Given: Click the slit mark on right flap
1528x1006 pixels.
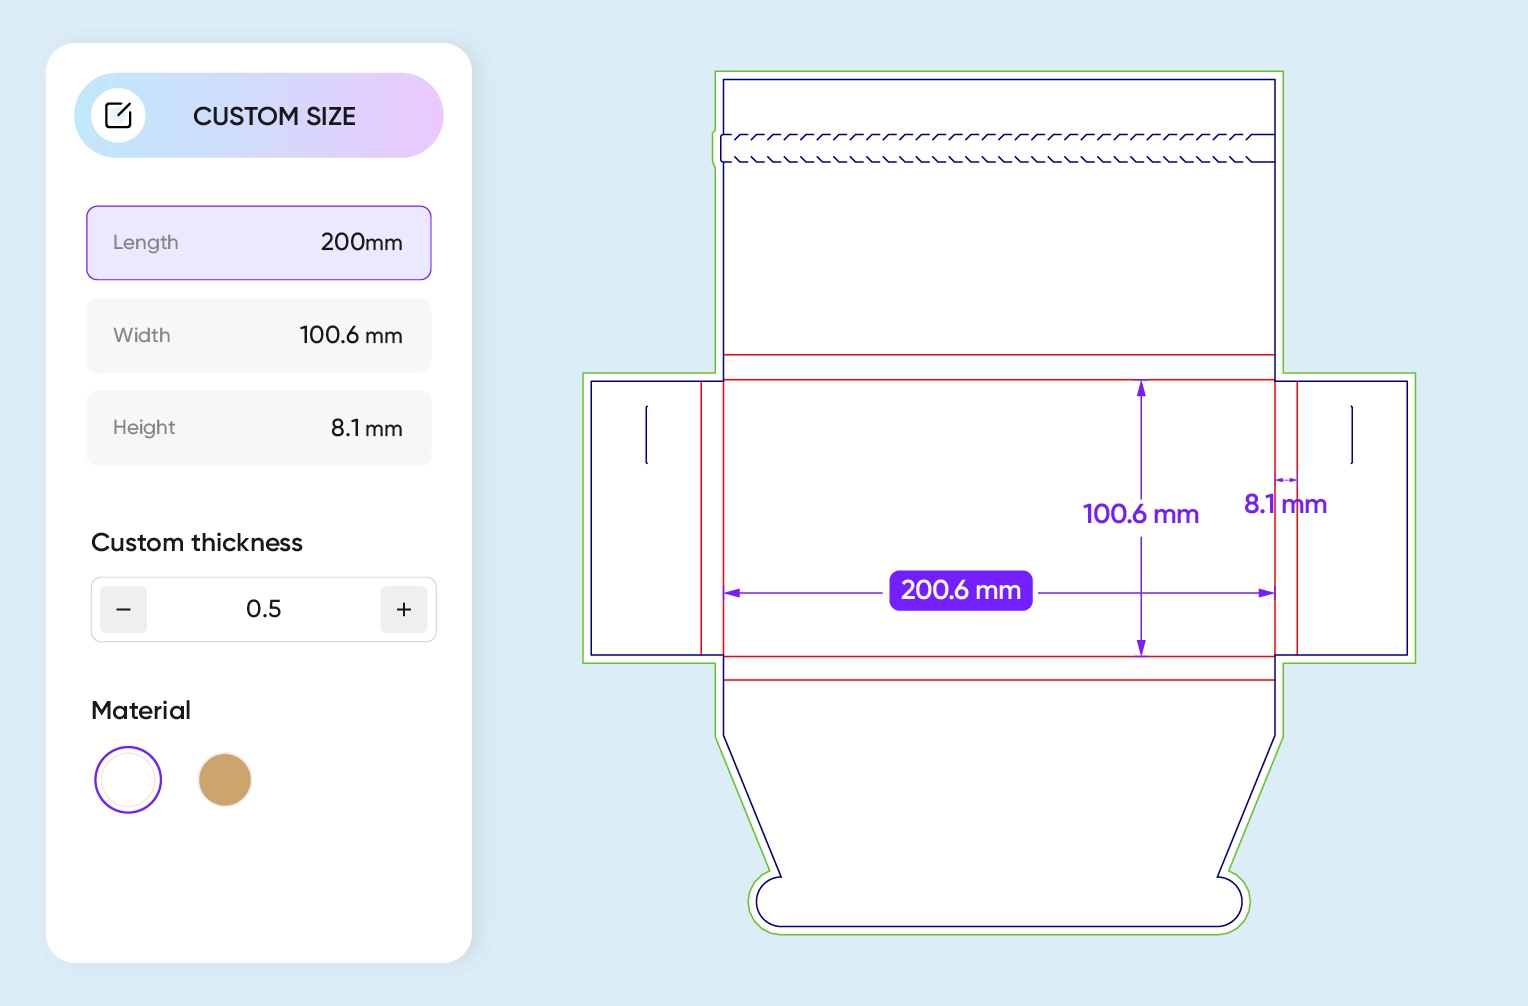Looking at the screenshot, I should [1352, 435].
